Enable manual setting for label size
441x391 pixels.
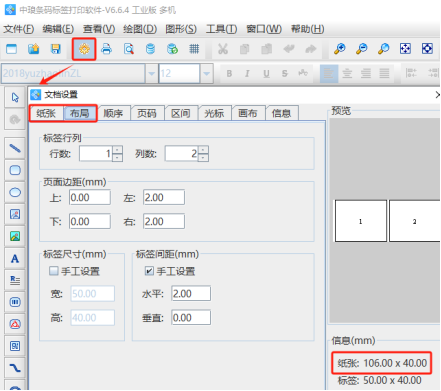[54, 271]
